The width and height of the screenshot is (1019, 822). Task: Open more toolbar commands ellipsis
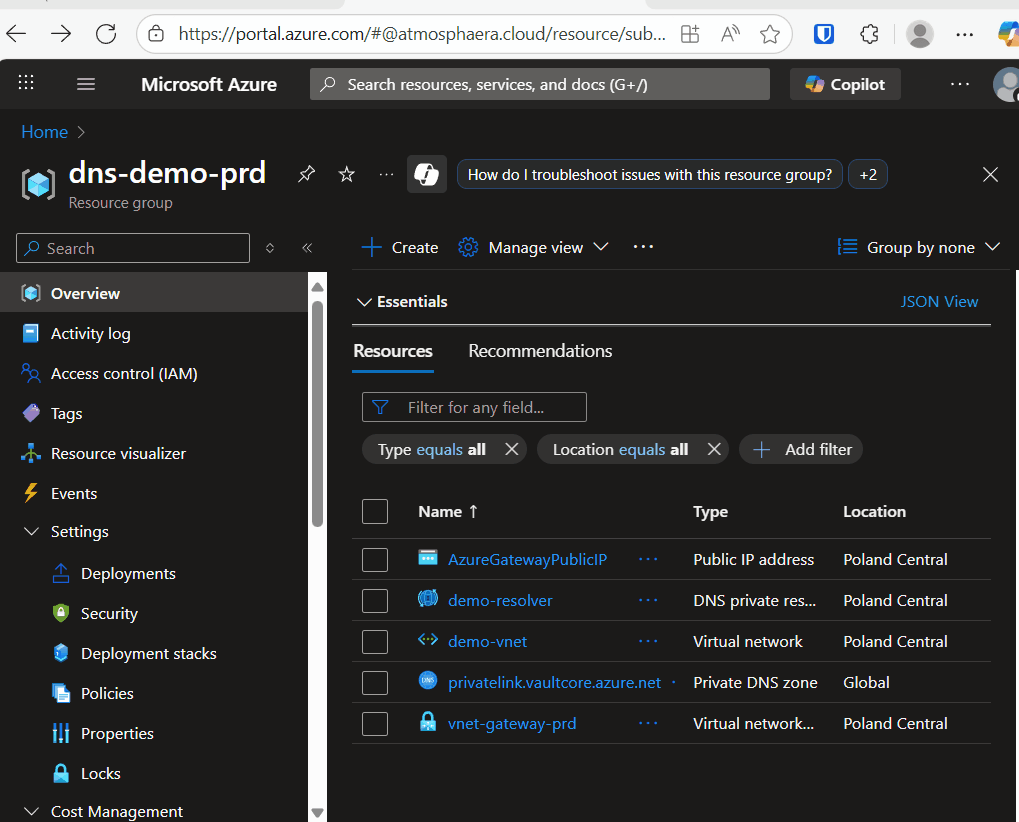point(643,247)
